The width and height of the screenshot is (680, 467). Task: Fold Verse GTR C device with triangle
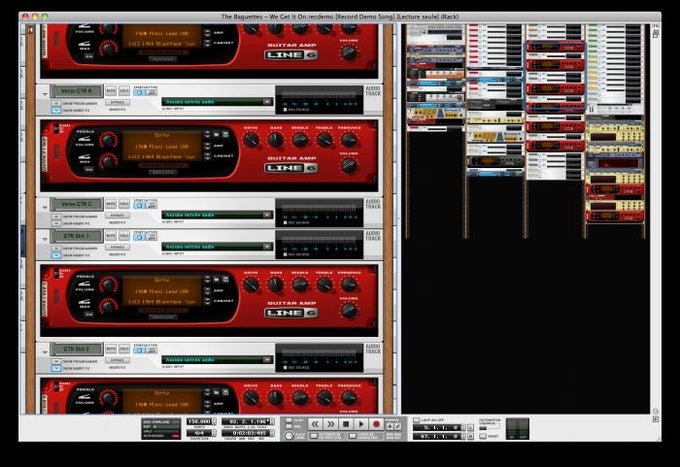(44, 207)
